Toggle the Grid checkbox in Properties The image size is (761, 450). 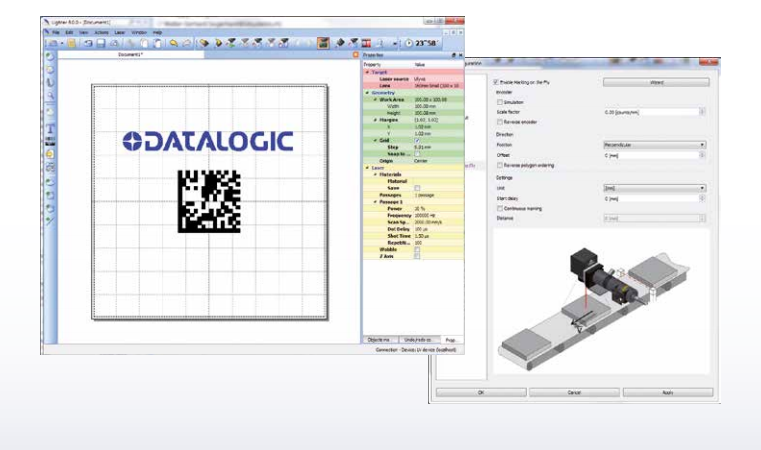pyautogui.click(x=417, y=140)
